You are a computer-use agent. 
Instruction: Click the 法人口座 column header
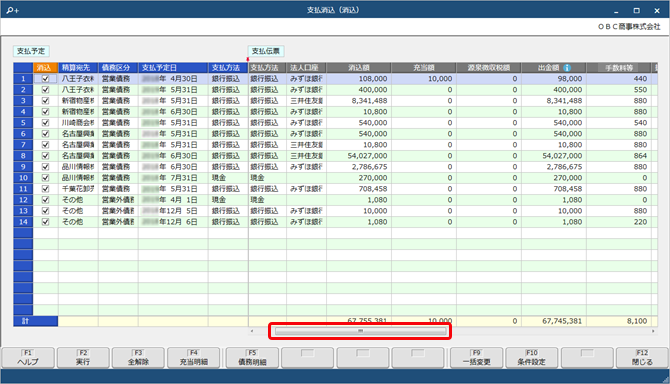click(x=306, y=68)
